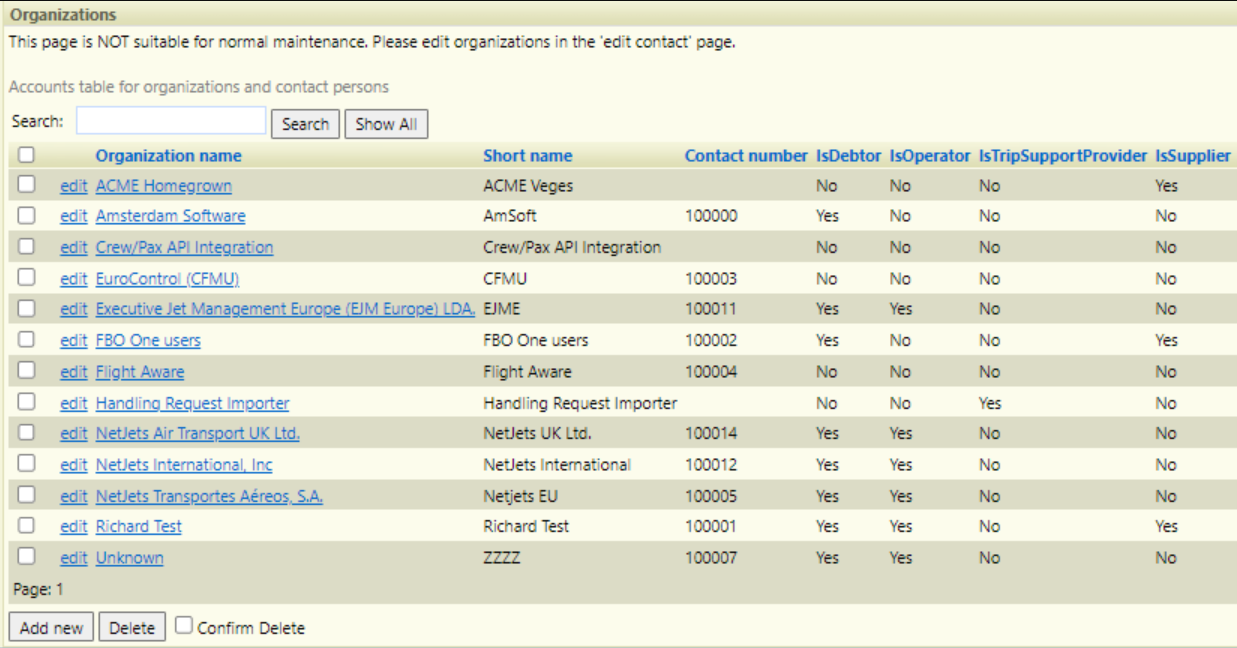Check the NetJets Transportes Aéreos row checkbox
The height and width of the screenshot is (648, 1237).
point(26,494)
